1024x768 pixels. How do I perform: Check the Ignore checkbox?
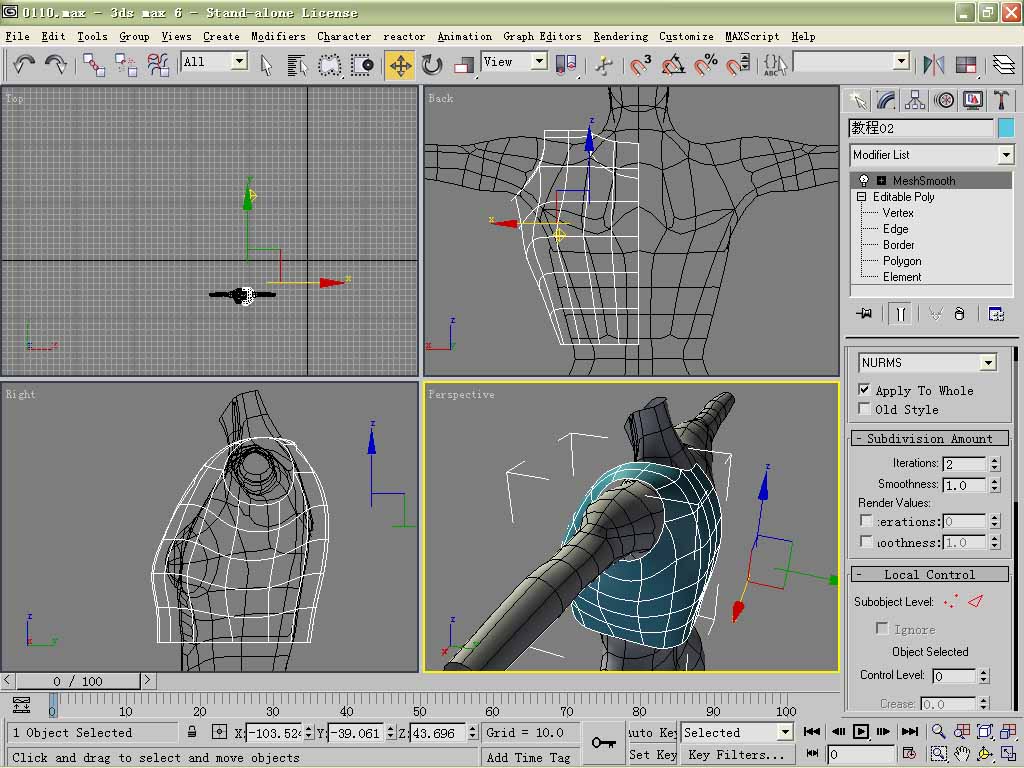point(882,628)
